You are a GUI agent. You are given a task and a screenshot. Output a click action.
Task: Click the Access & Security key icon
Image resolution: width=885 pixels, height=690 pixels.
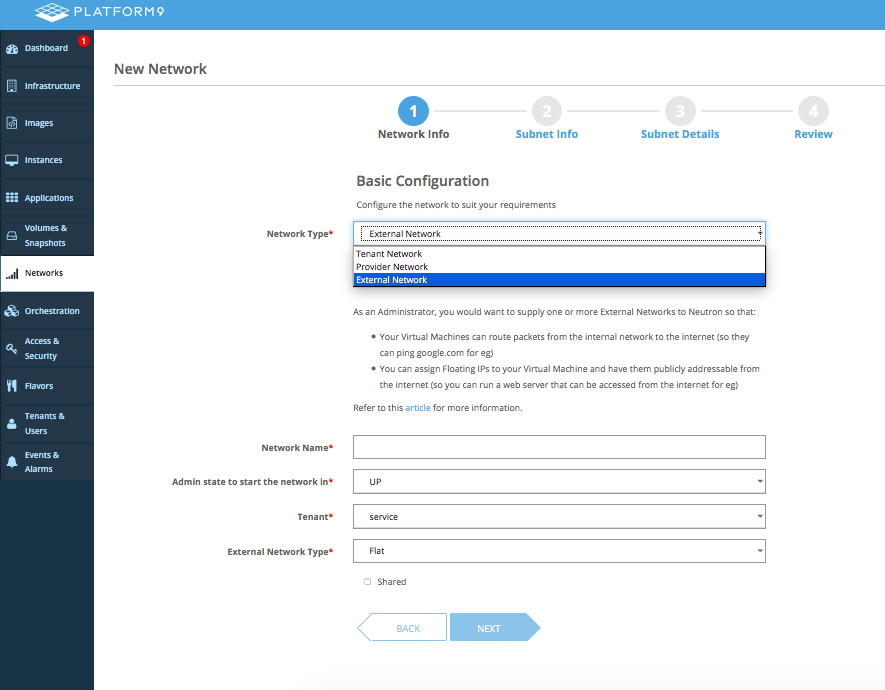click(12, 348)
